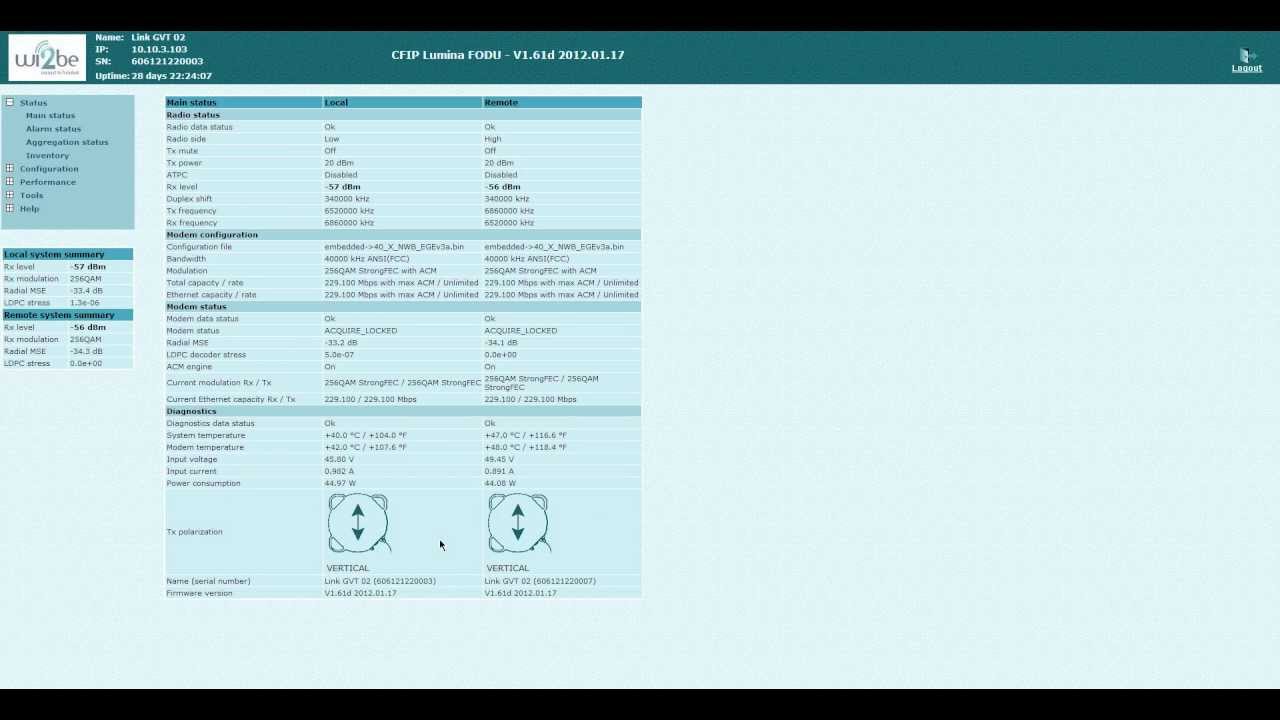The image size is (1280, 720).
Task: Expand the Performance tree node
Action: coord(10,181)
